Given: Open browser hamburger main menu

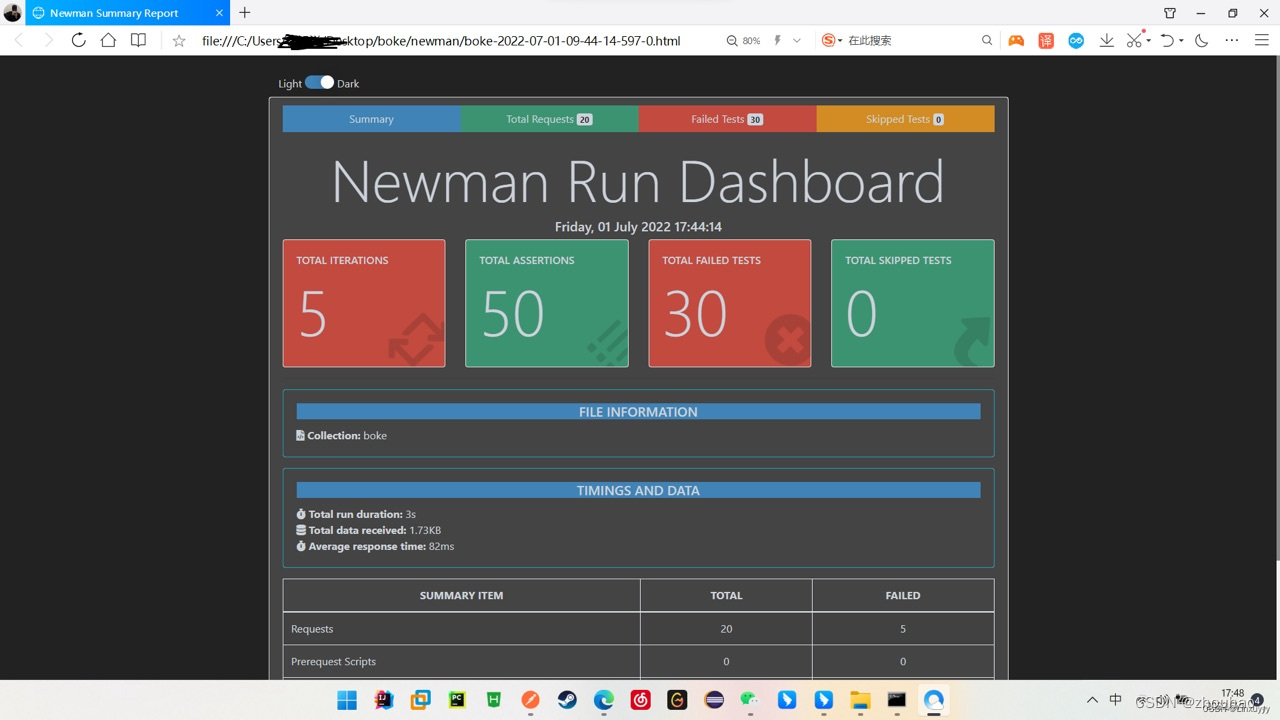Looking at the screenshot, I should (x=1261, y=41).
